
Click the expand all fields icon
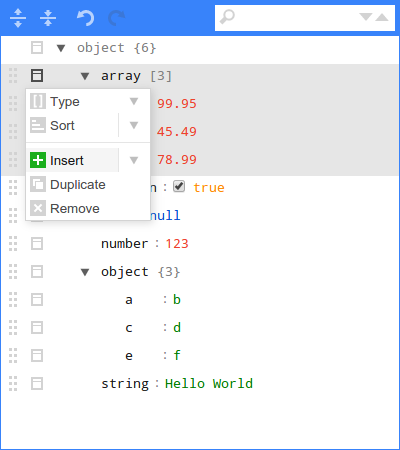pyautogui.click(x=18, y=18)
